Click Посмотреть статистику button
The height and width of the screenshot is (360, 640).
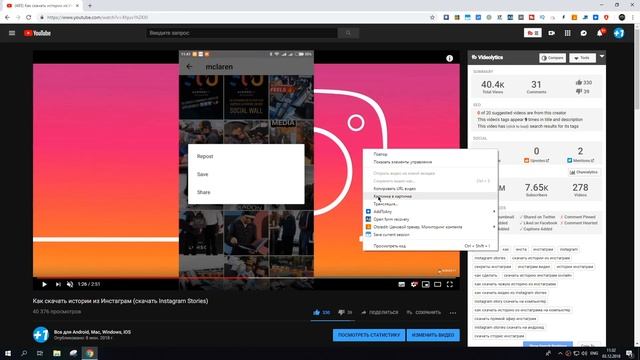369,335
